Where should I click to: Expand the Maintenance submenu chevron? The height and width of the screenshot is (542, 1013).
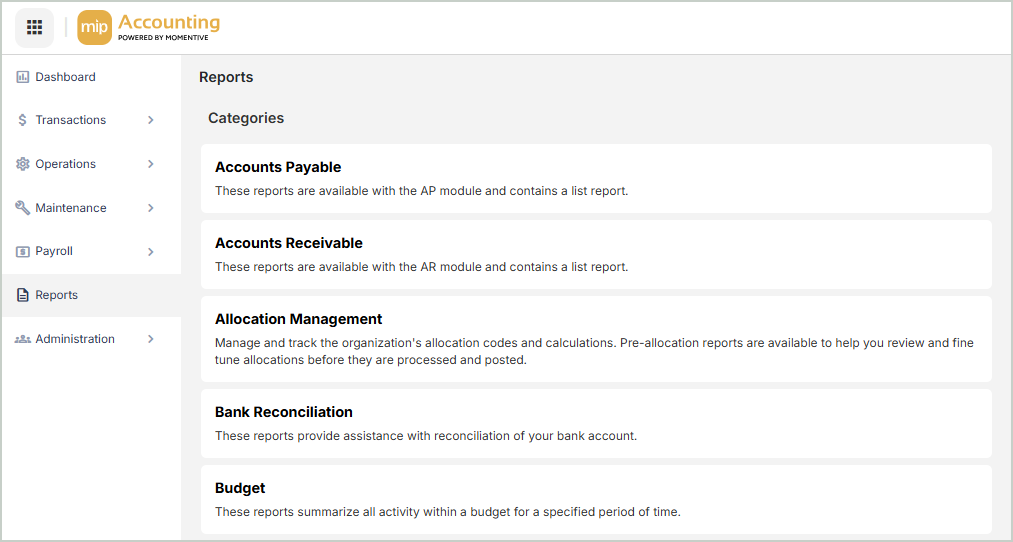(x=151, y=208)
